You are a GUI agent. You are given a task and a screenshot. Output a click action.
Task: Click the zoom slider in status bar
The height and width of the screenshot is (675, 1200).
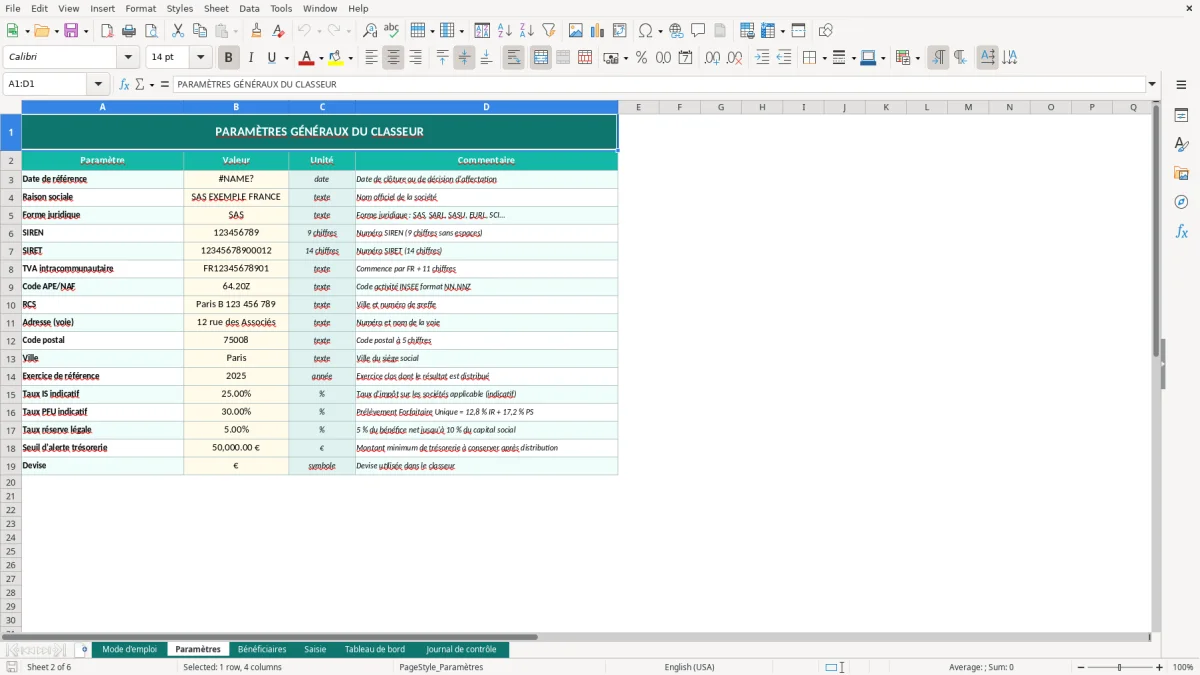click(1120, 667)
